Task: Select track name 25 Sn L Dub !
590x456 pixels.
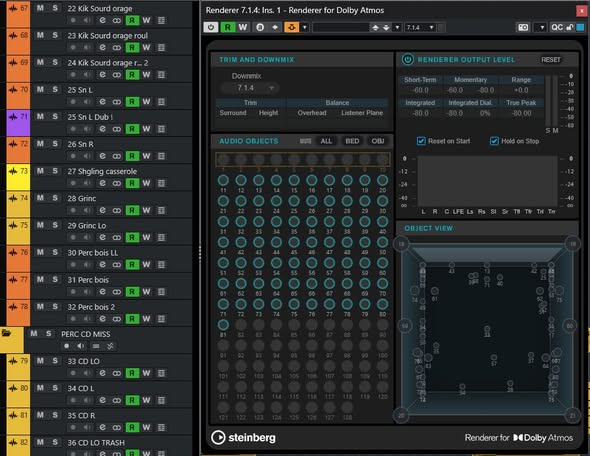Action: pyautogui.click(x=90, y=117)
